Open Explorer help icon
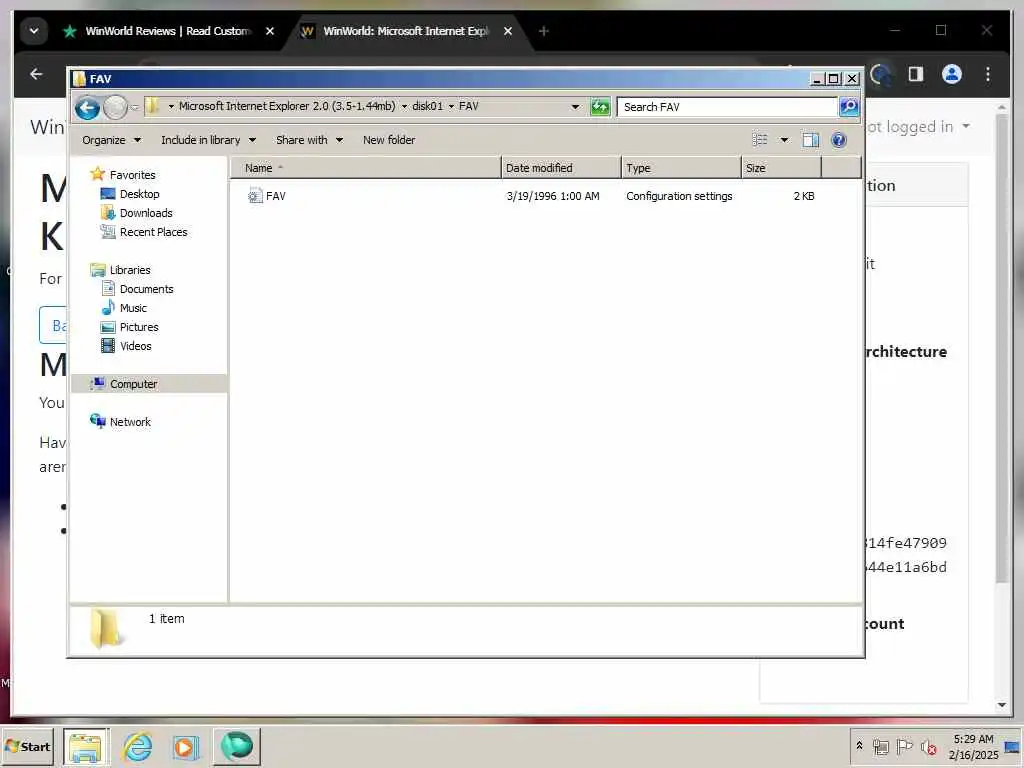This screenshot has width=1024, height=768. (x=839, y=140)
